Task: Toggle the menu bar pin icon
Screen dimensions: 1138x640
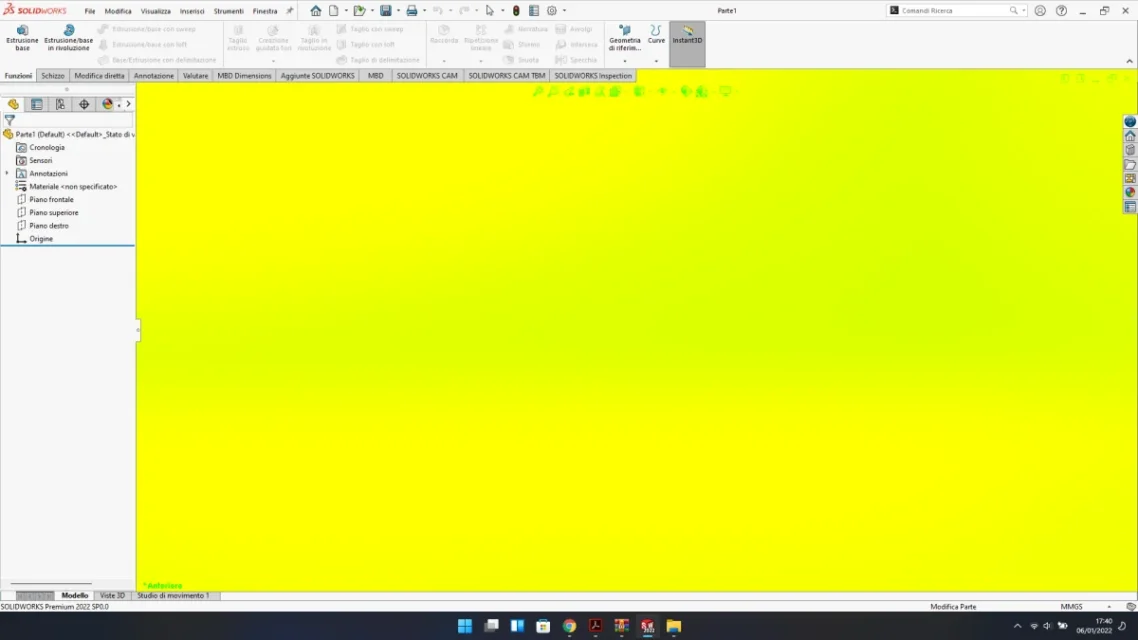Action: pos(290,11)
